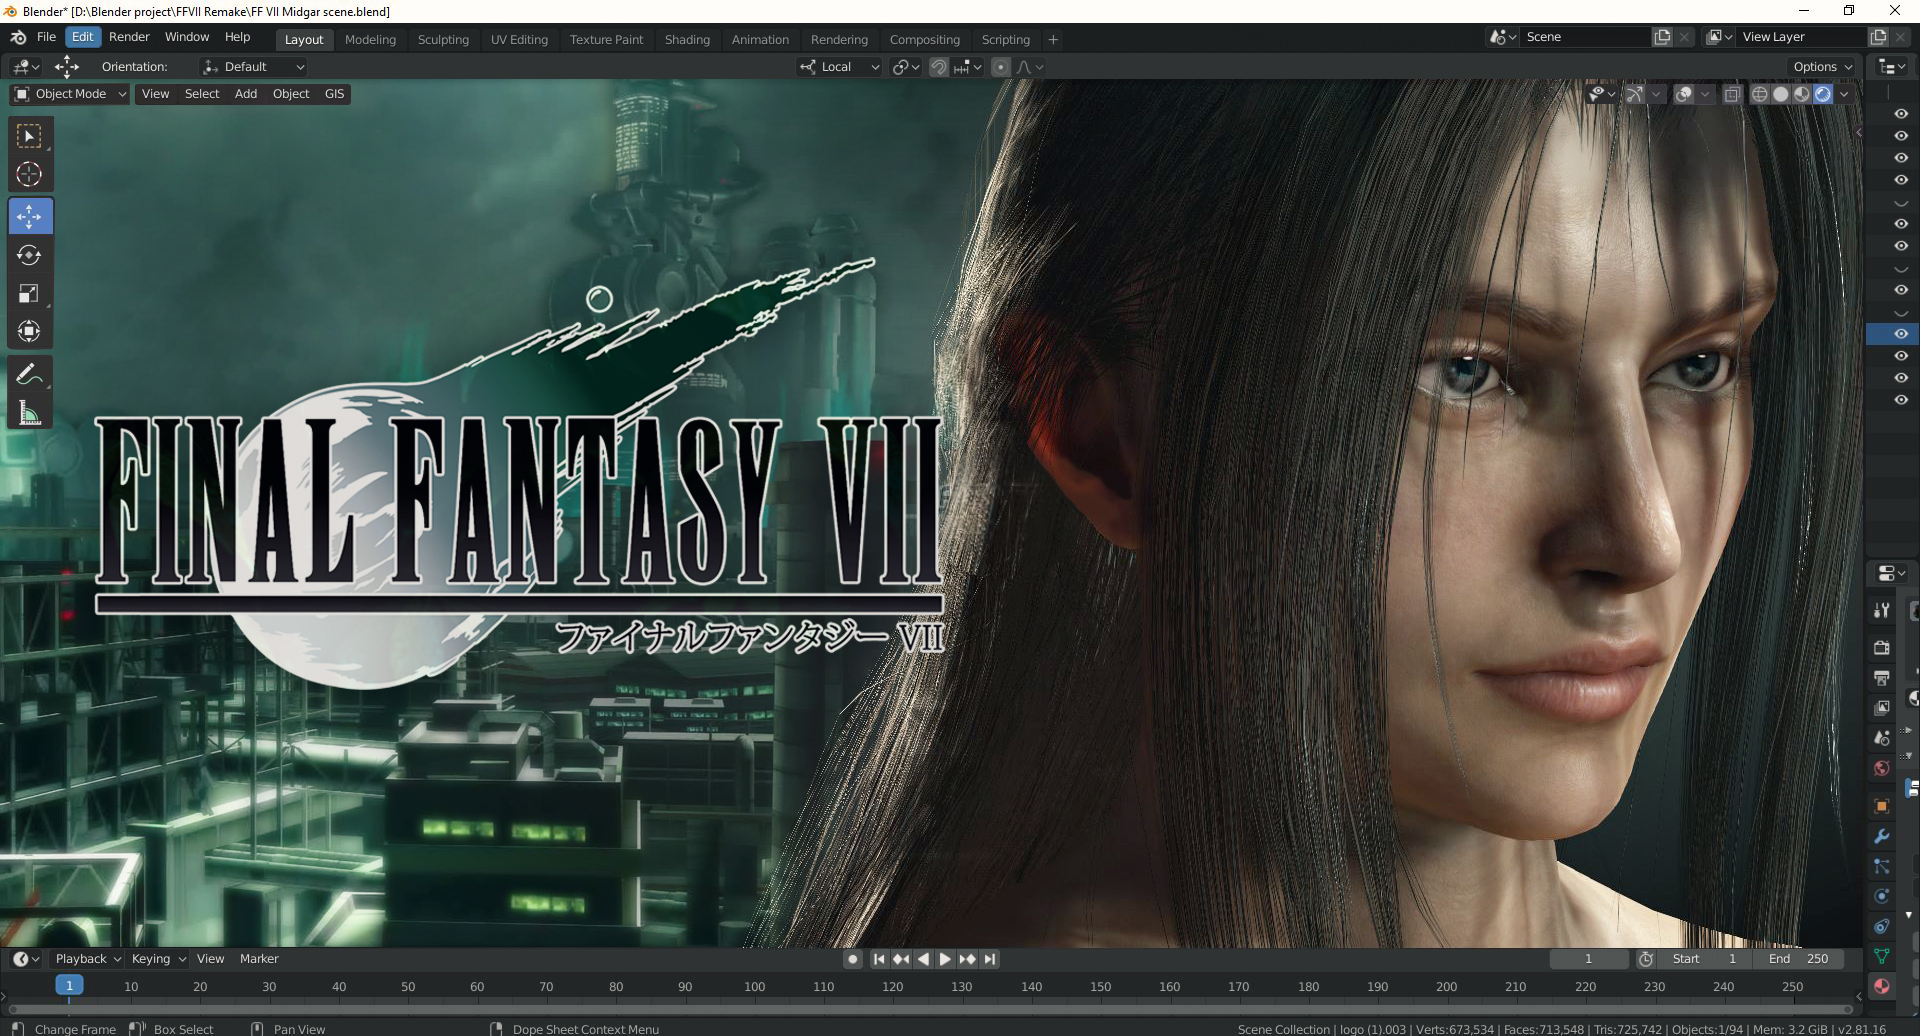Image resolution: width=1920 pixels, height=1036 pixels.
Task: Open the Material properties tab
Action: click(x=1882, y=986)
